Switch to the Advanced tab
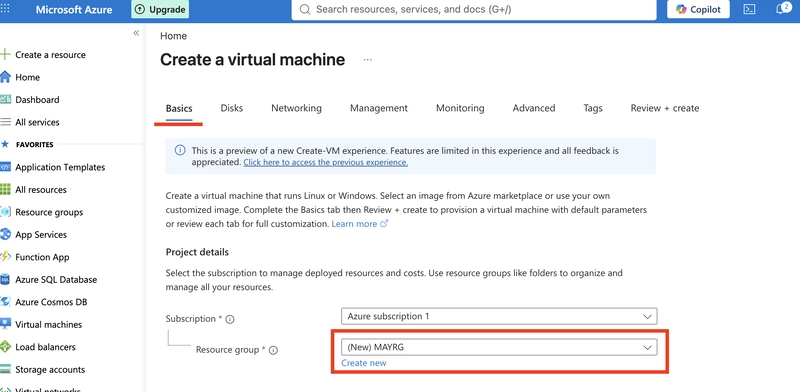Image resolution: width=800 pixels, height=392 pixels. [534, 108]
